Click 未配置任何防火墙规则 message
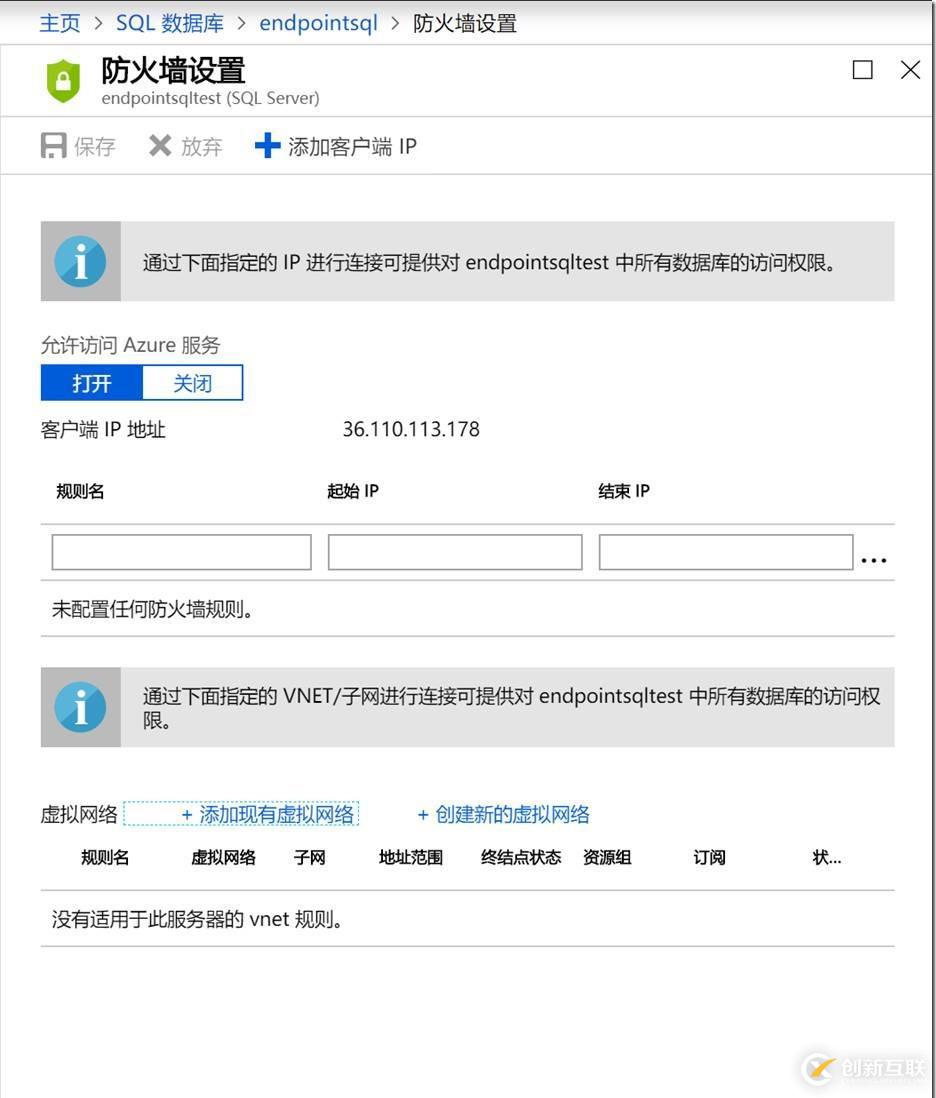This screenshot has height=1098, width=936. pos(152,609)
